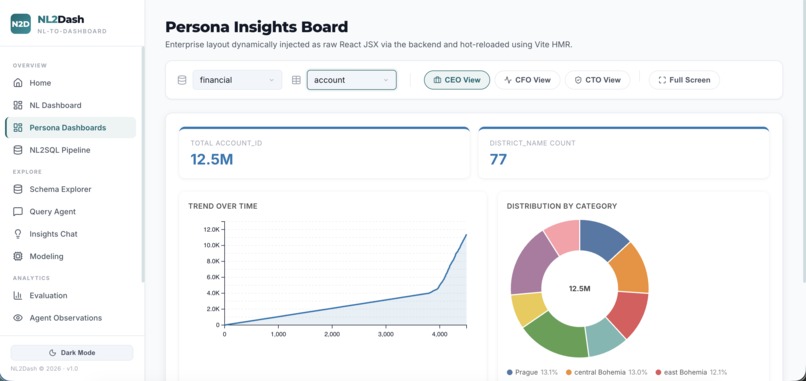Open NL Dashboard page
This screenshot has height=381, width=806.
pyautogui.click(x=71, y=105)
